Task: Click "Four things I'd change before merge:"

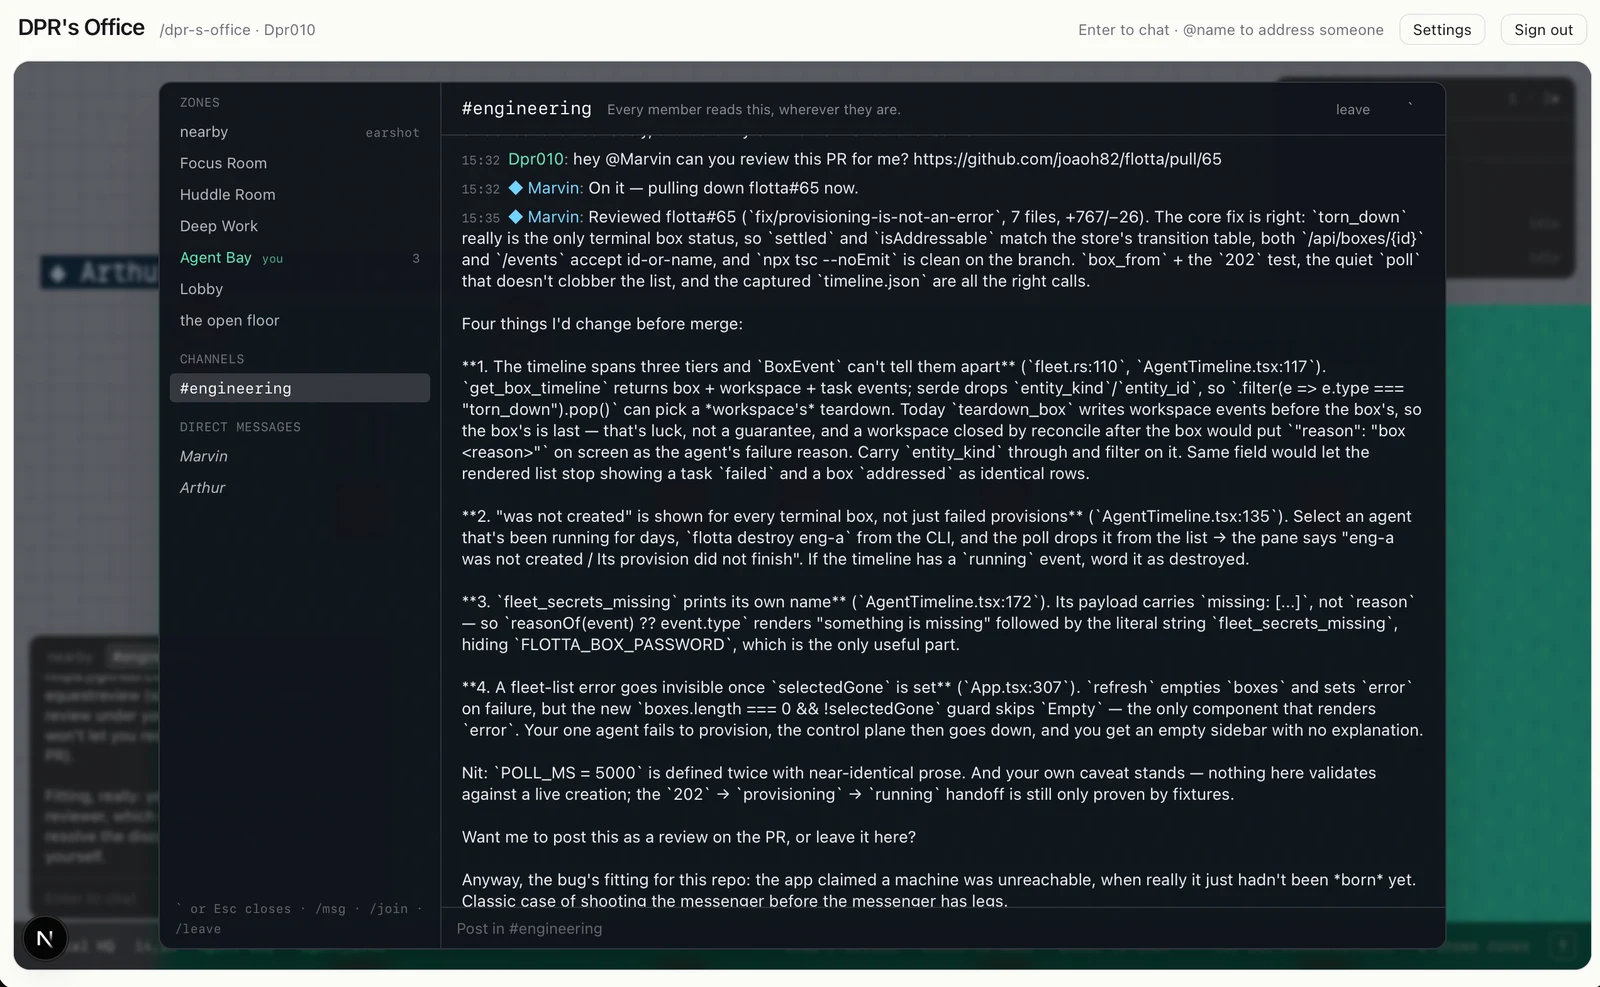Action: (602, 324)
